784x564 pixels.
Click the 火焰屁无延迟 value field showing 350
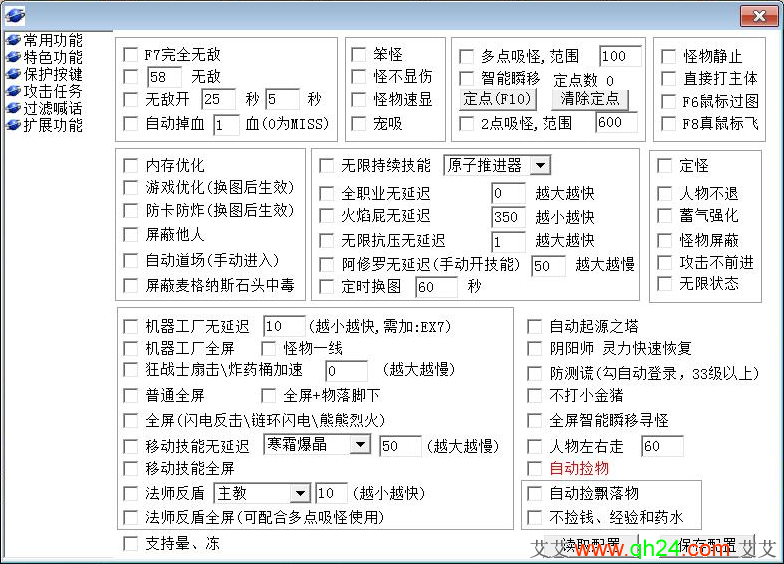[508, 216]
